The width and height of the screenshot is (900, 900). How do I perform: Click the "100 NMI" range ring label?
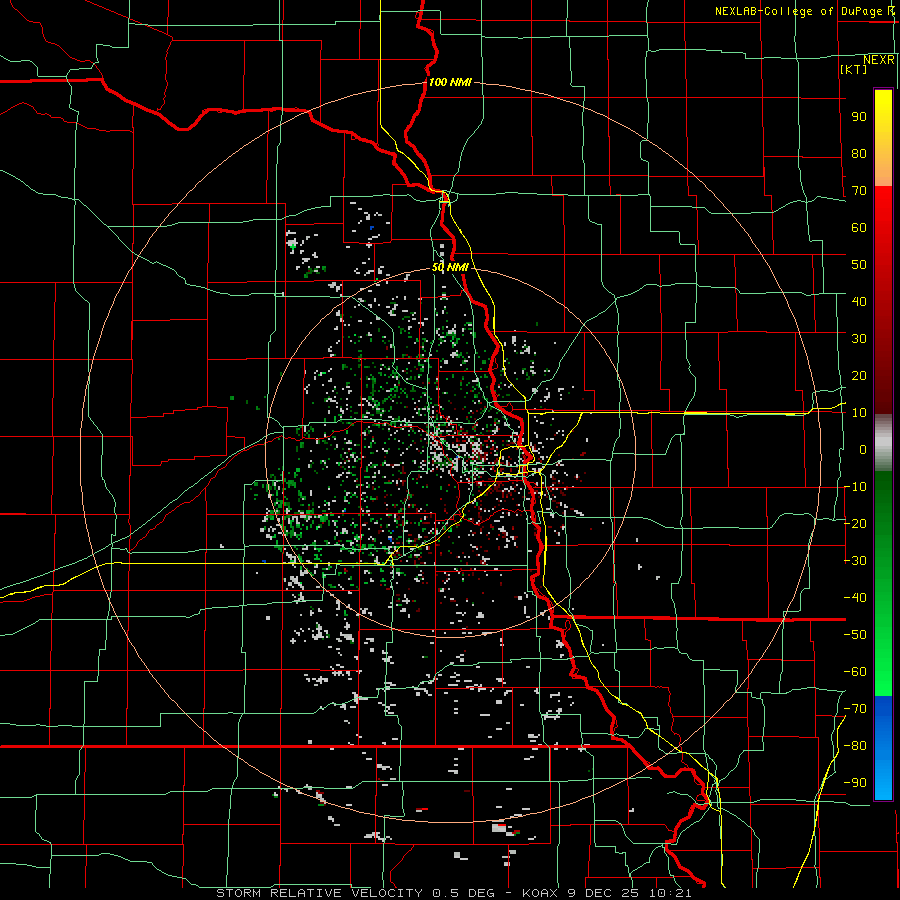coord(450,82)
